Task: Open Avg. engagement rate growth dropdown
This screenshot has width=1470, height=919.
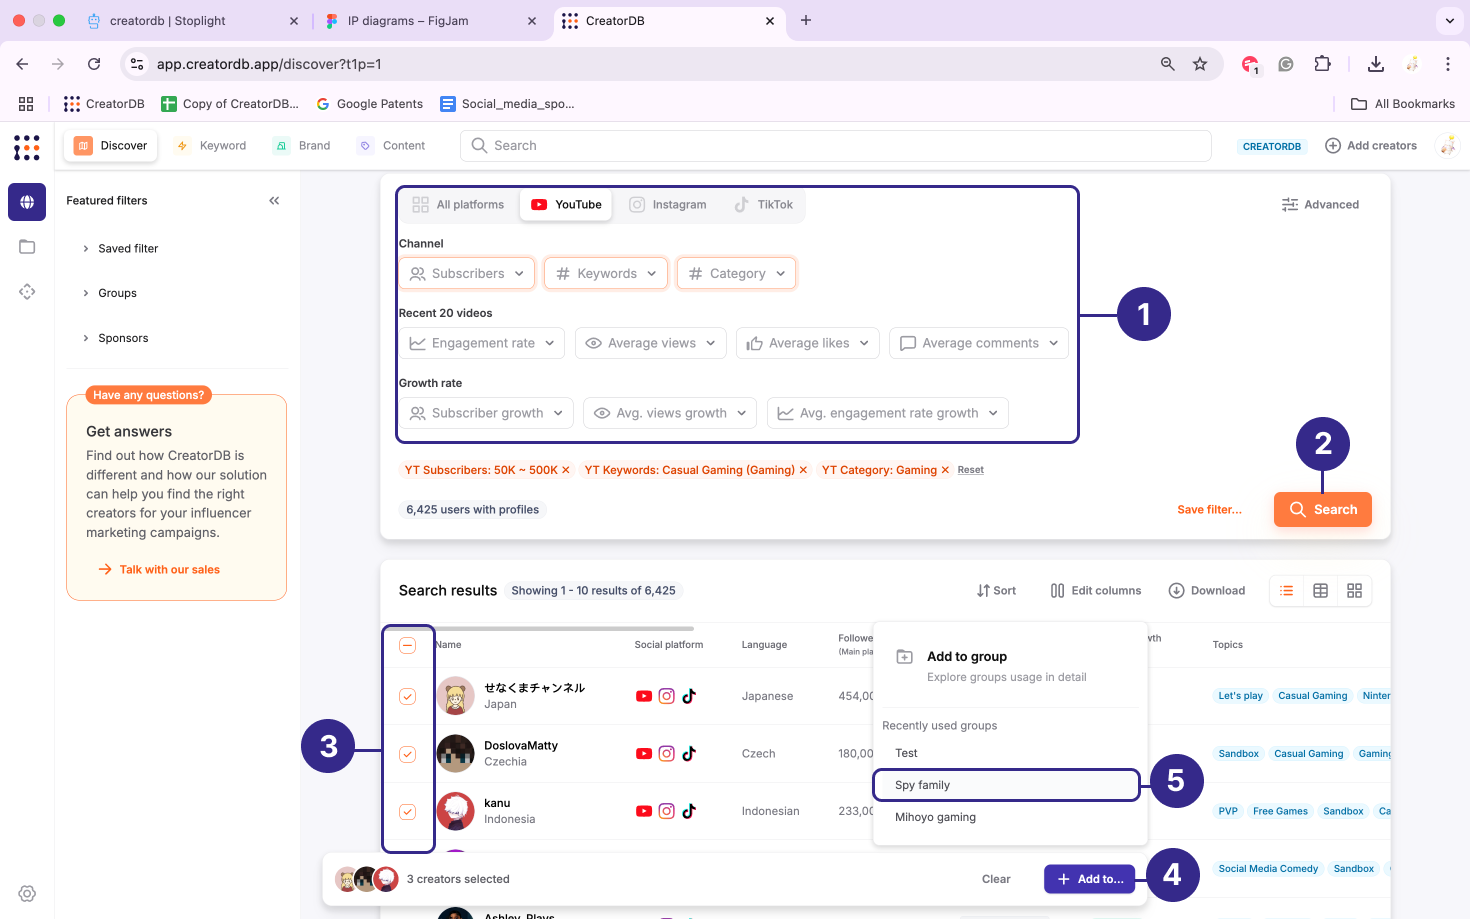Action: 888,413
